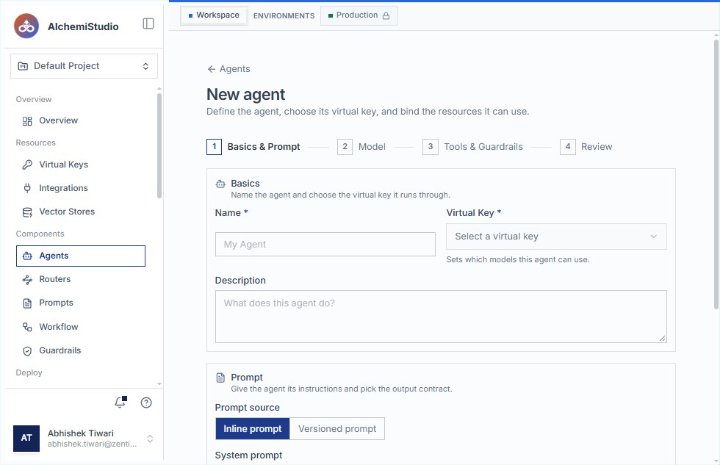Viewport: 720px width, 465px height.
Task: Collapse the sidebar panel icon
Action: click(x=148, y=23)
